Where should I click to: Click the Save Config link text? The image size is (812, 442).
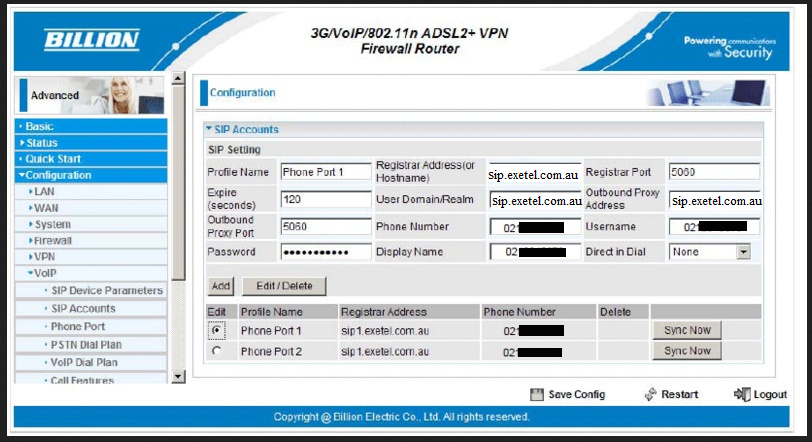coord(576,394)
